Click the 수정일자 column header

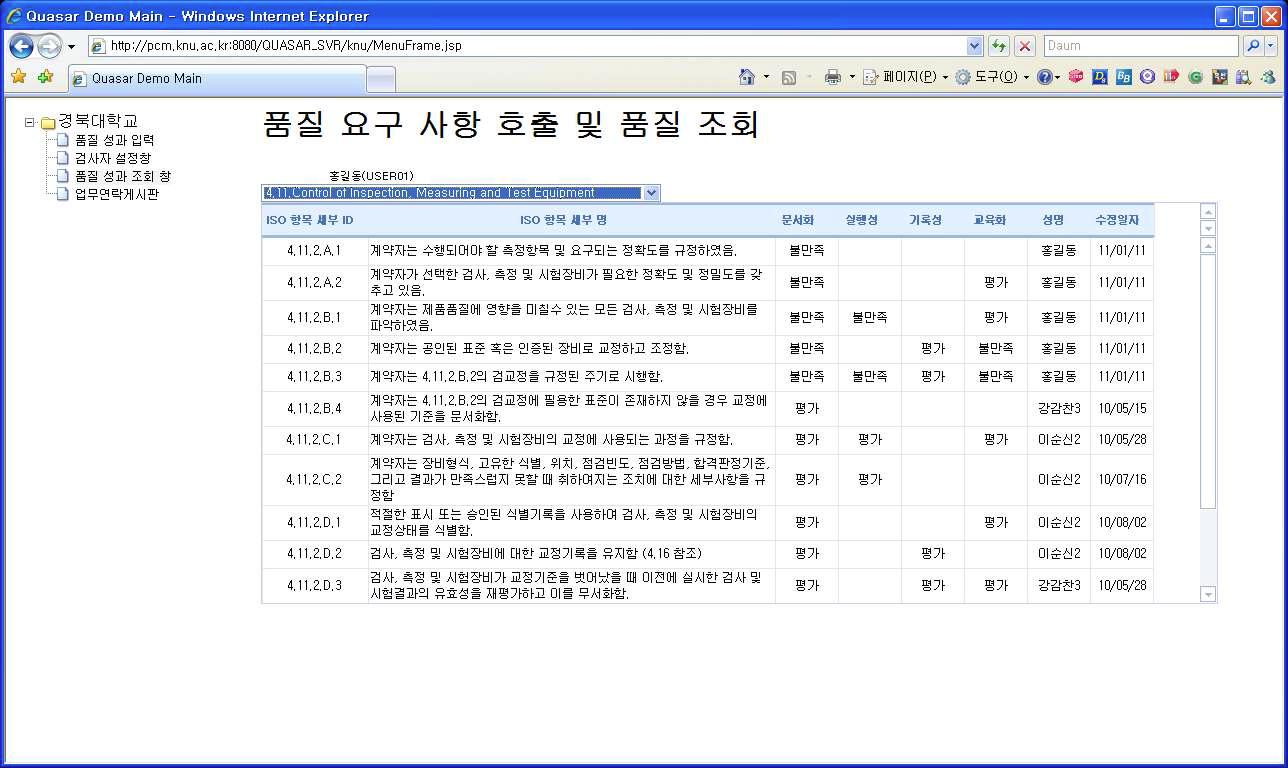pos(1116,220)
